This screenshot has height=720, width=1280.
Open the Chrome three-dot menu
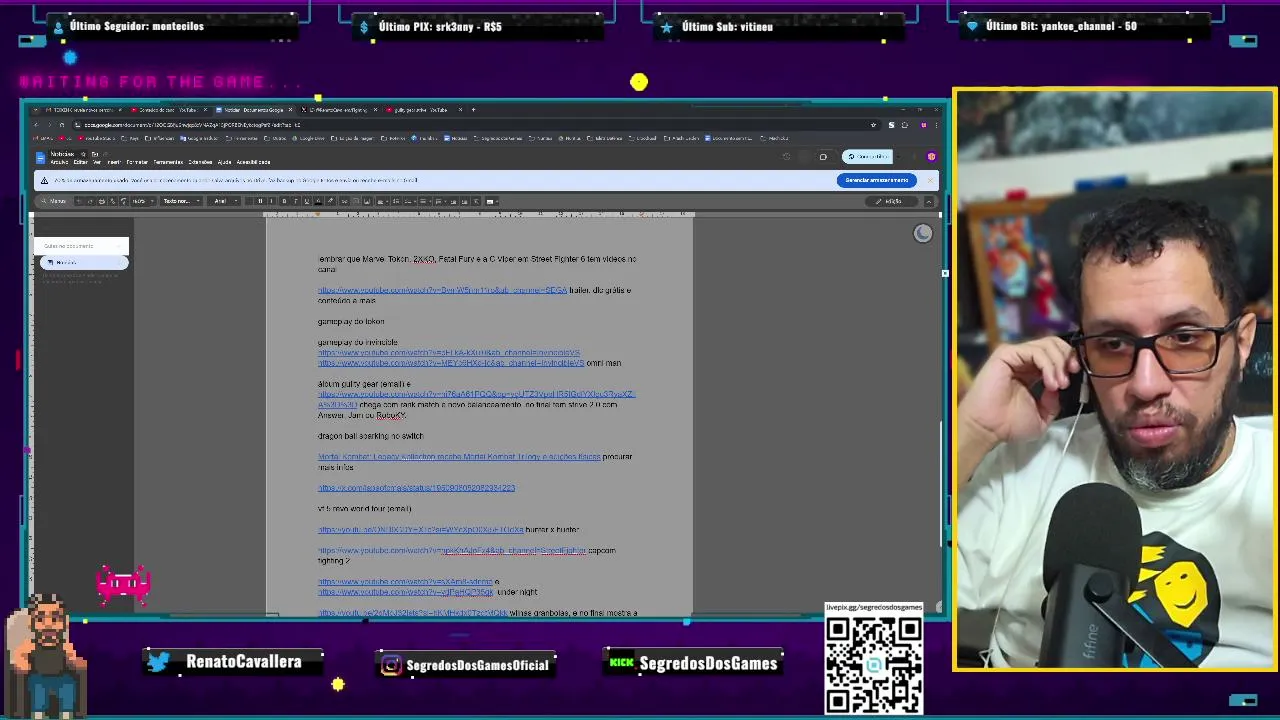click(x=937, y=125)
